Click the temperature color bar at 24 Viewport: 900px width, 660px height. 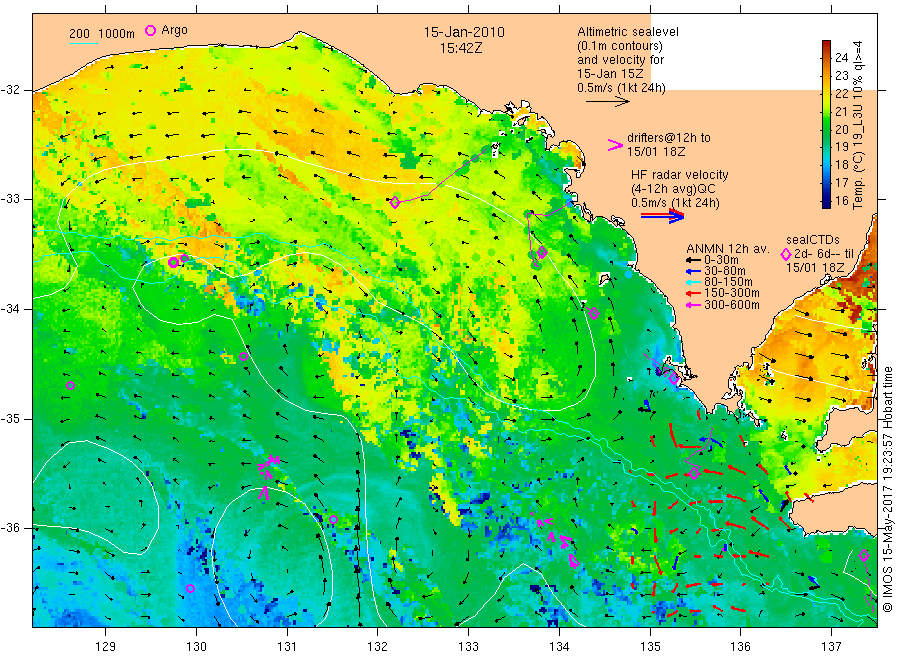[x=826, y=57]
